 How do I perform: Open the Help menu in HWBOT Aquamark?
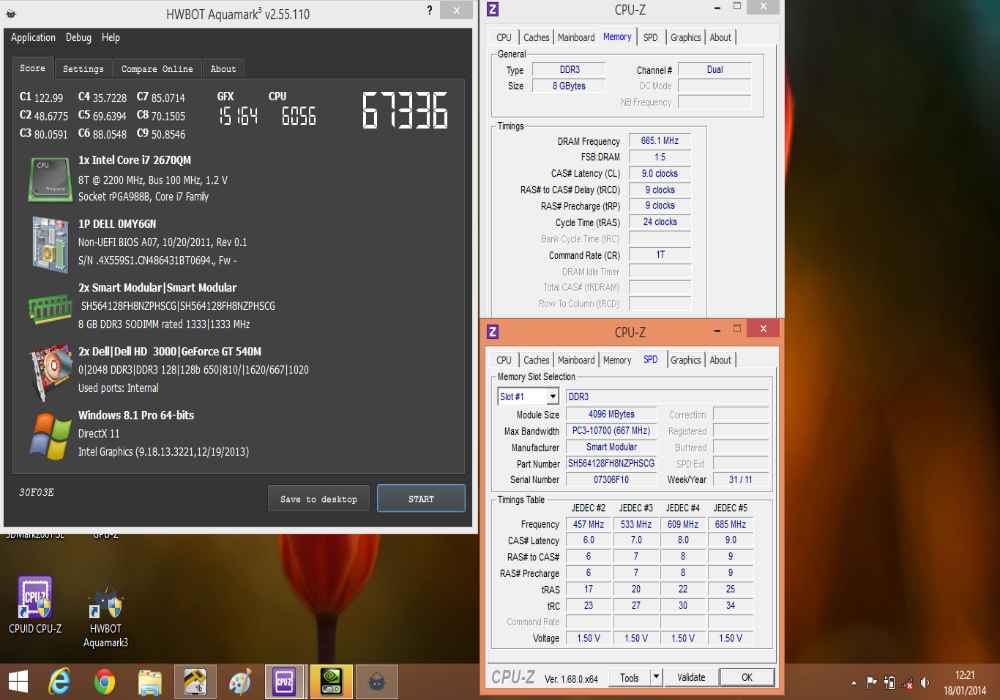click(111, 38)
